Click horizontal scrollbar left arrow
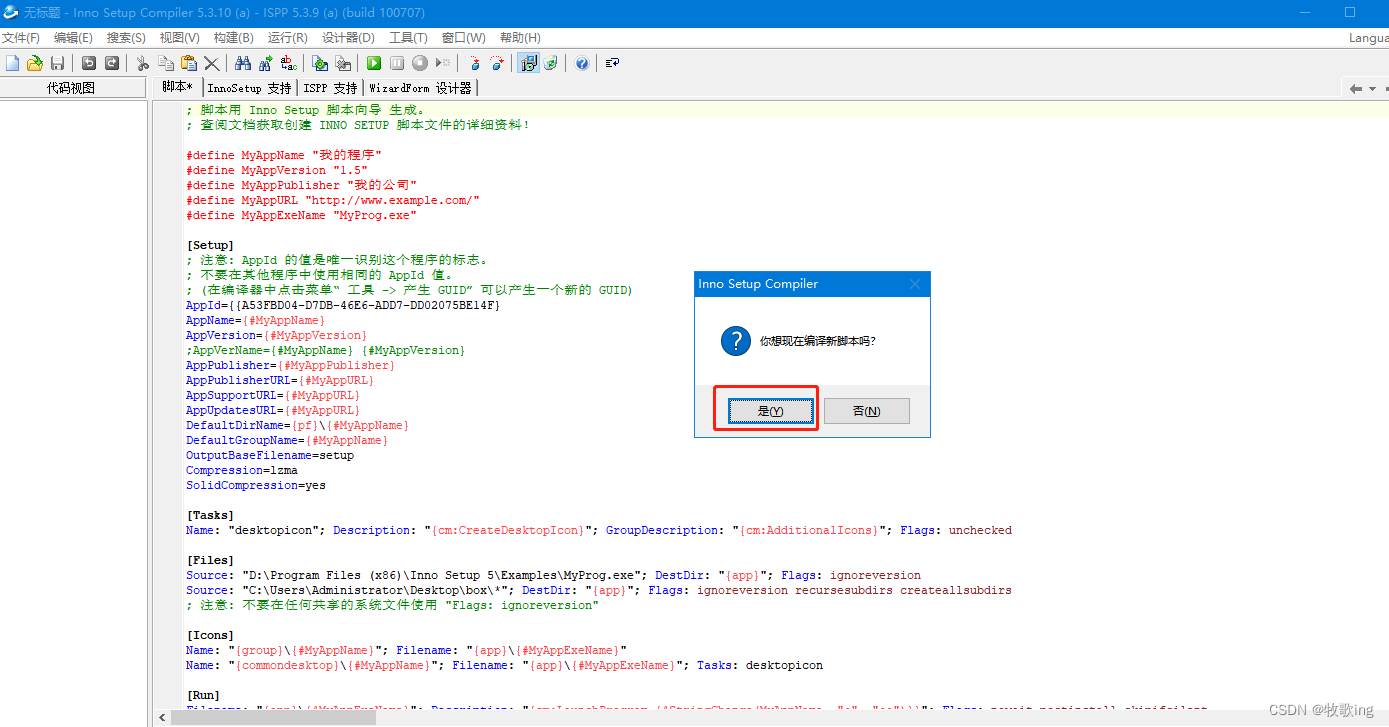 tap(161, 716)
